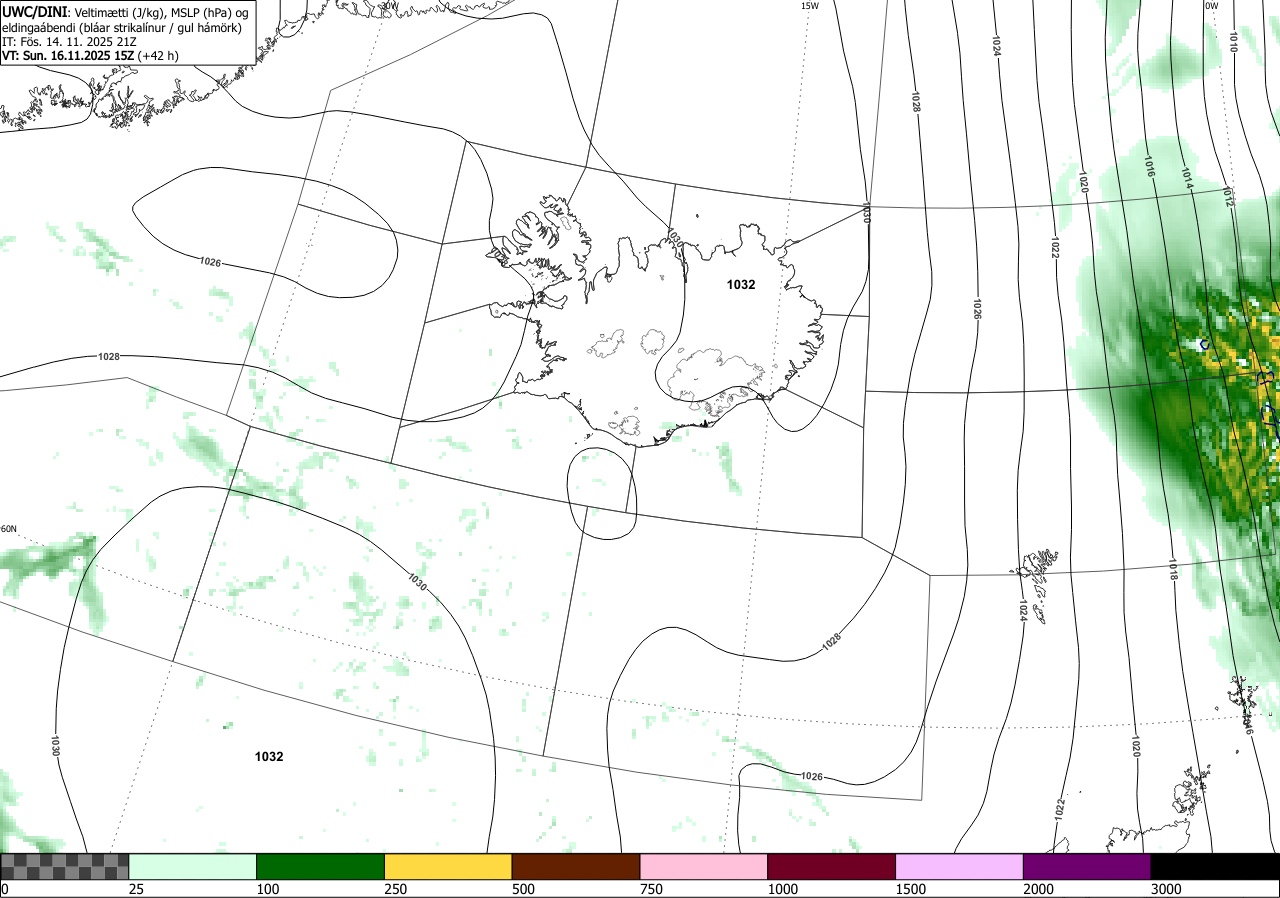Click the gray checkered 0–25 legend swatch
Screen dimensions: 1280x898
coord(65,866)
